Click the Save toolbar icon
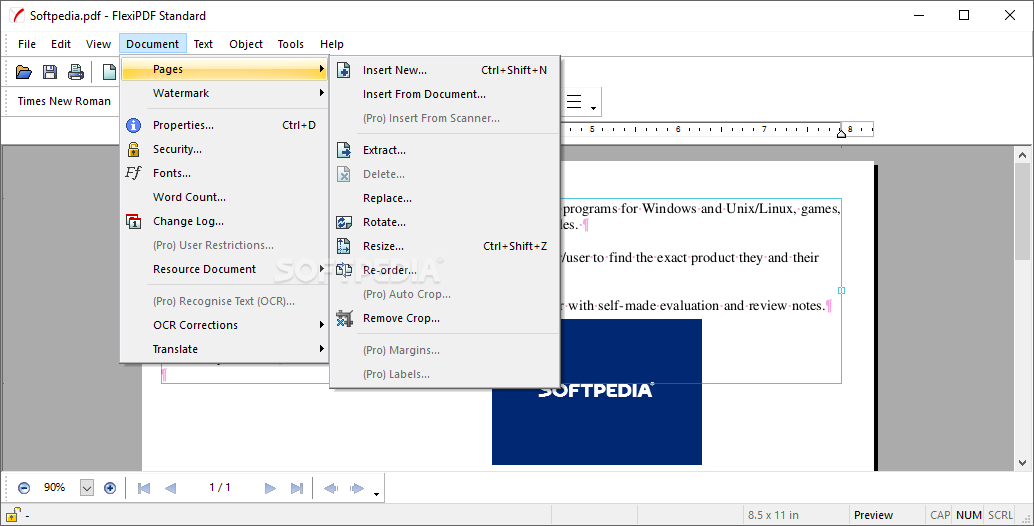This screenshot has width=1034, height=526. (x=49, y=72)
